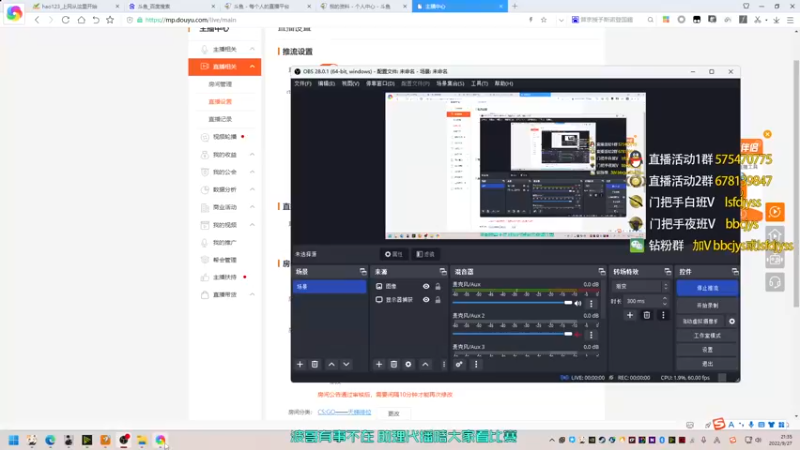Open the Audio Mixer toolbar three-dots menu
800x450 pixels.
pyautogui.click(x=476, y=364)
